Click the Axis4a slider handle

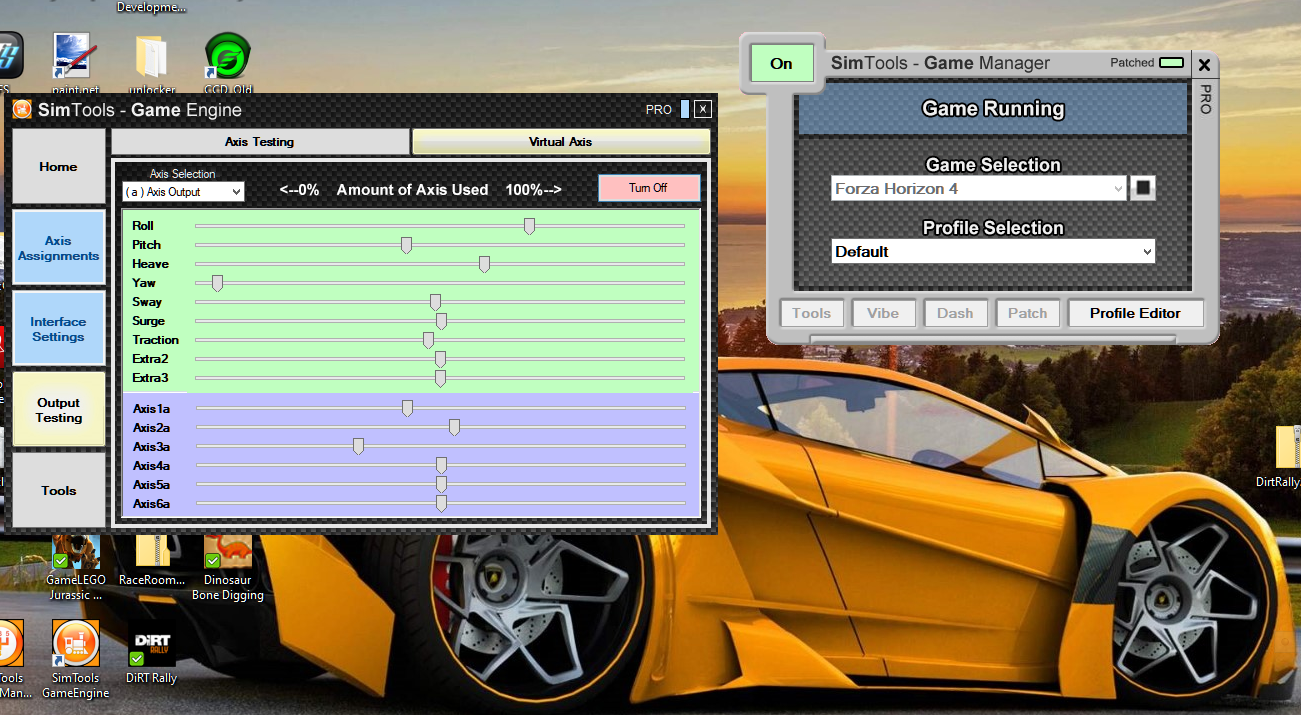click(x=441, y=465)
